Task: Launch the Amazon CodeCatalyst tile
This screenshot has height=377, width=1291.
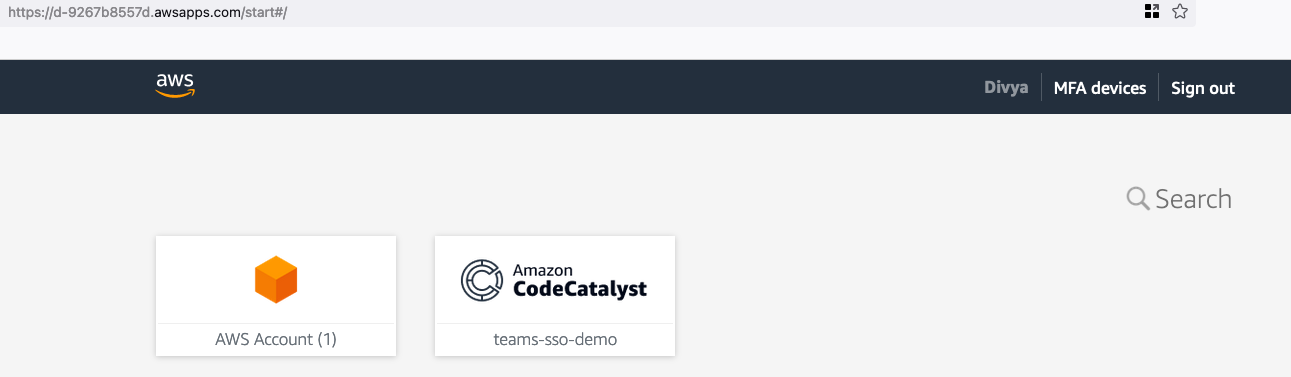Action: pyautogui.click(x=555, y=296)
